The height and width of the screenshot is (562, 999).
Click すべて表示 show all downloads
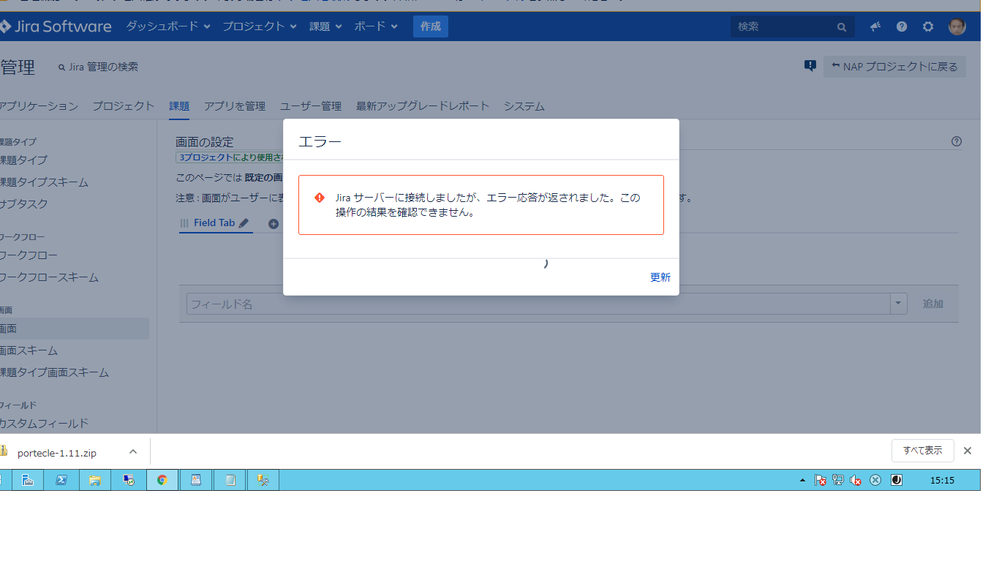922,450
